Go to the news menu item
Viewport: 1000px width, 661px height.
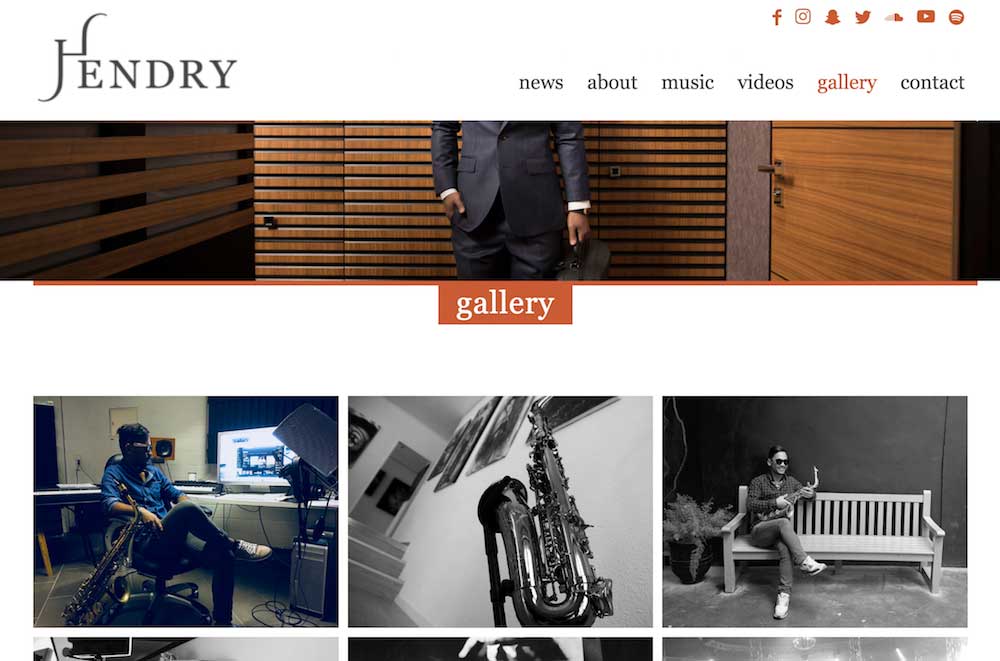pyautogui.click(x=541, y=82)
